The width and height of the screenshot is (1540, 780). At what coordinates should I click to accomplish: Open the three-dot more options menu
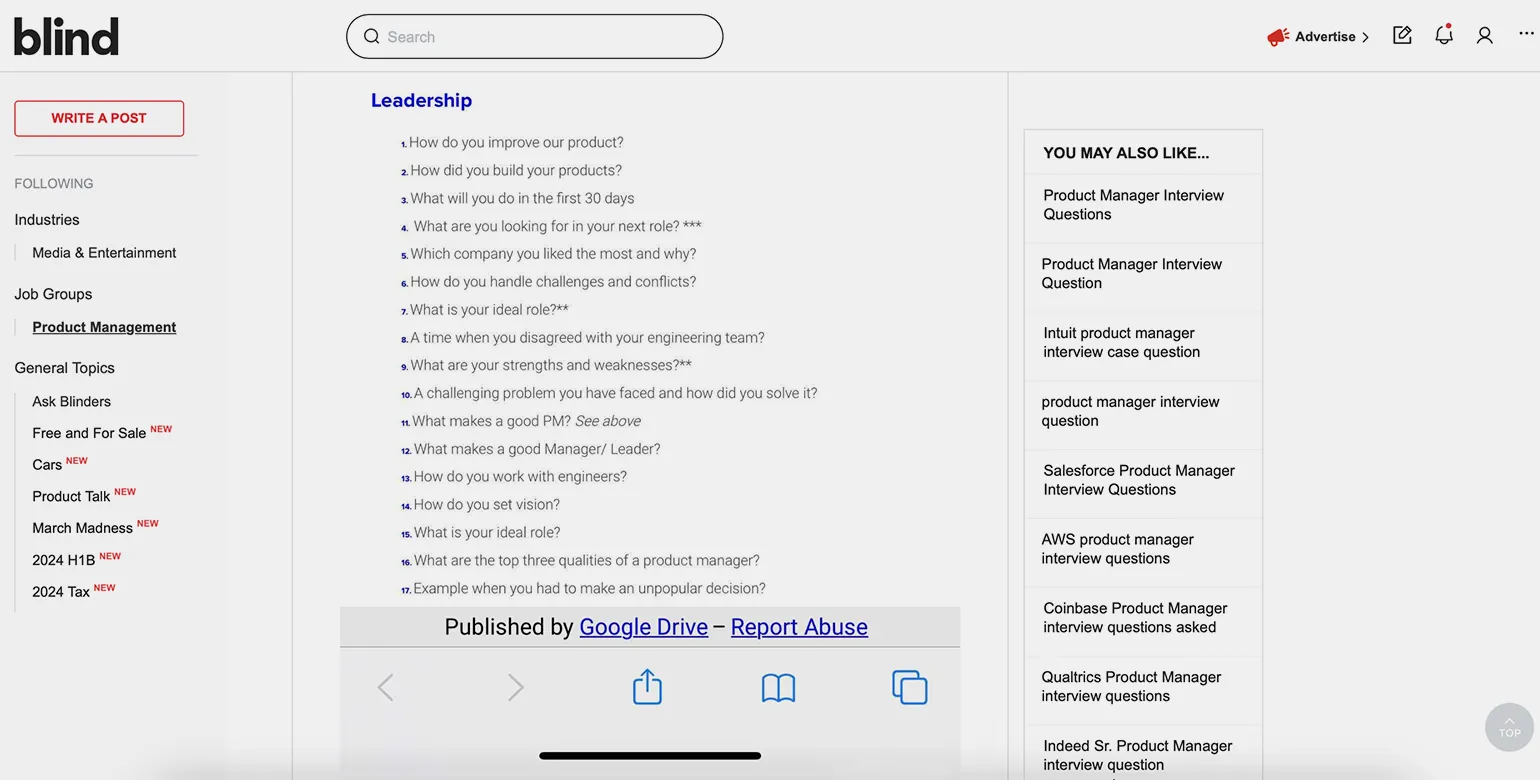[1525, 34]
